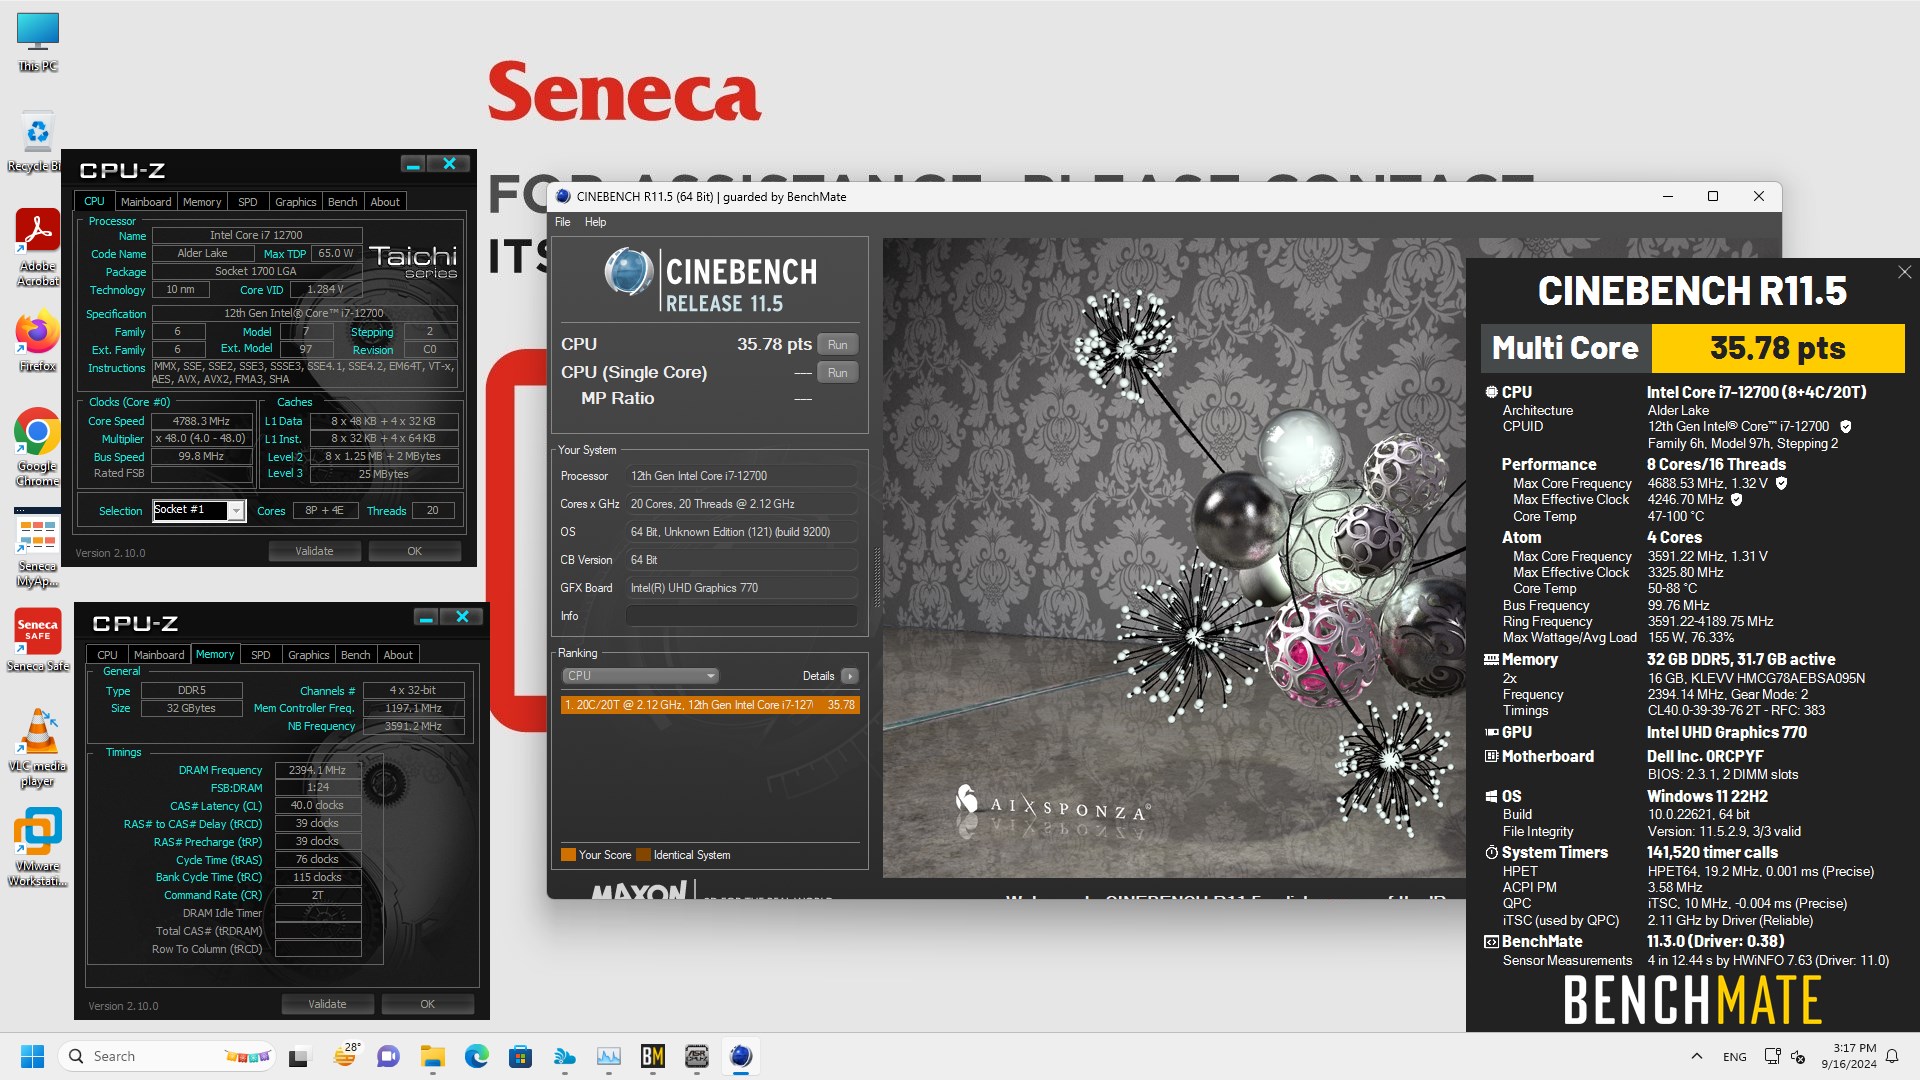
Task: Open File Explorer from the taskbar
Action: [x=432, y=1056]
